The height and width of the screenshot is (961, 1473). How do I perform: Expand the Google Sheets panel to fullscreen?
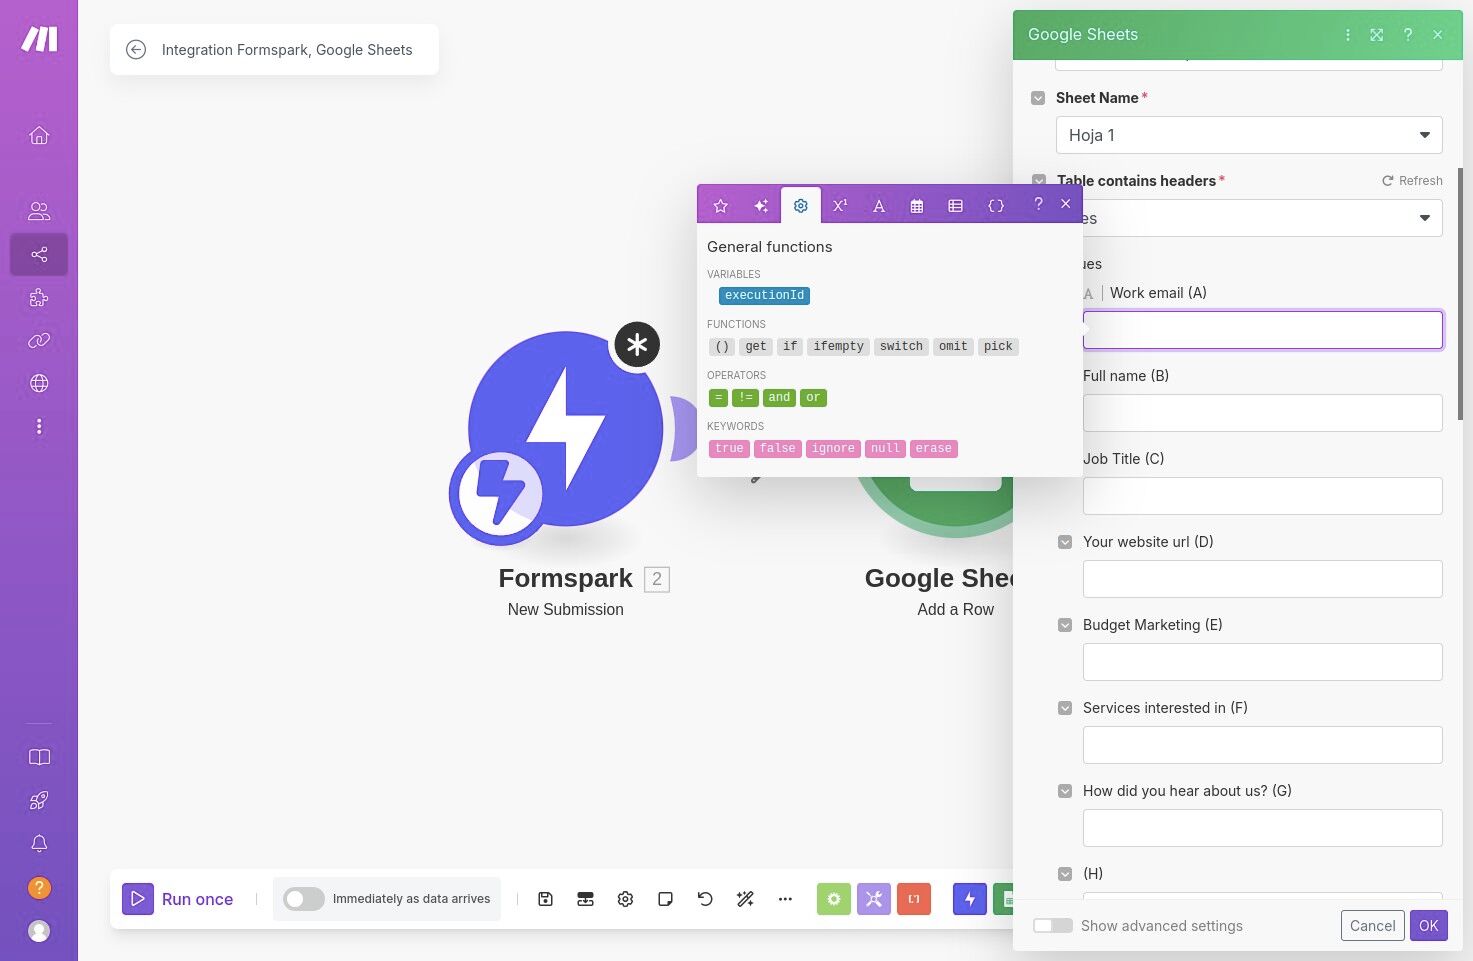pos(1377,35)
